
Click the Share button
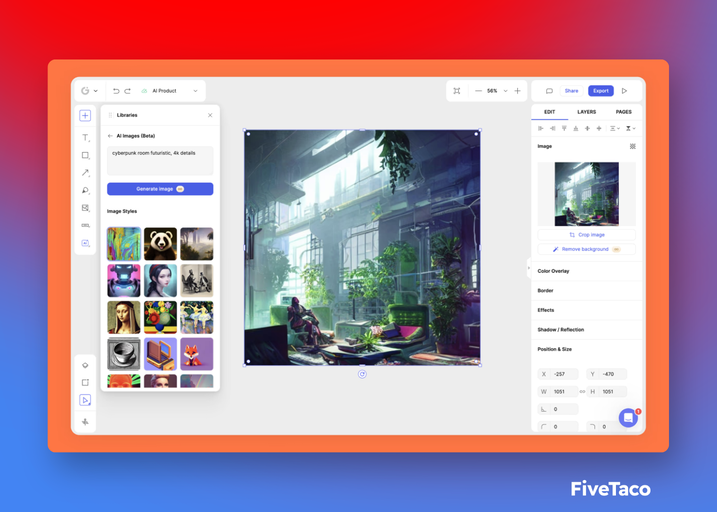[572, 91]
